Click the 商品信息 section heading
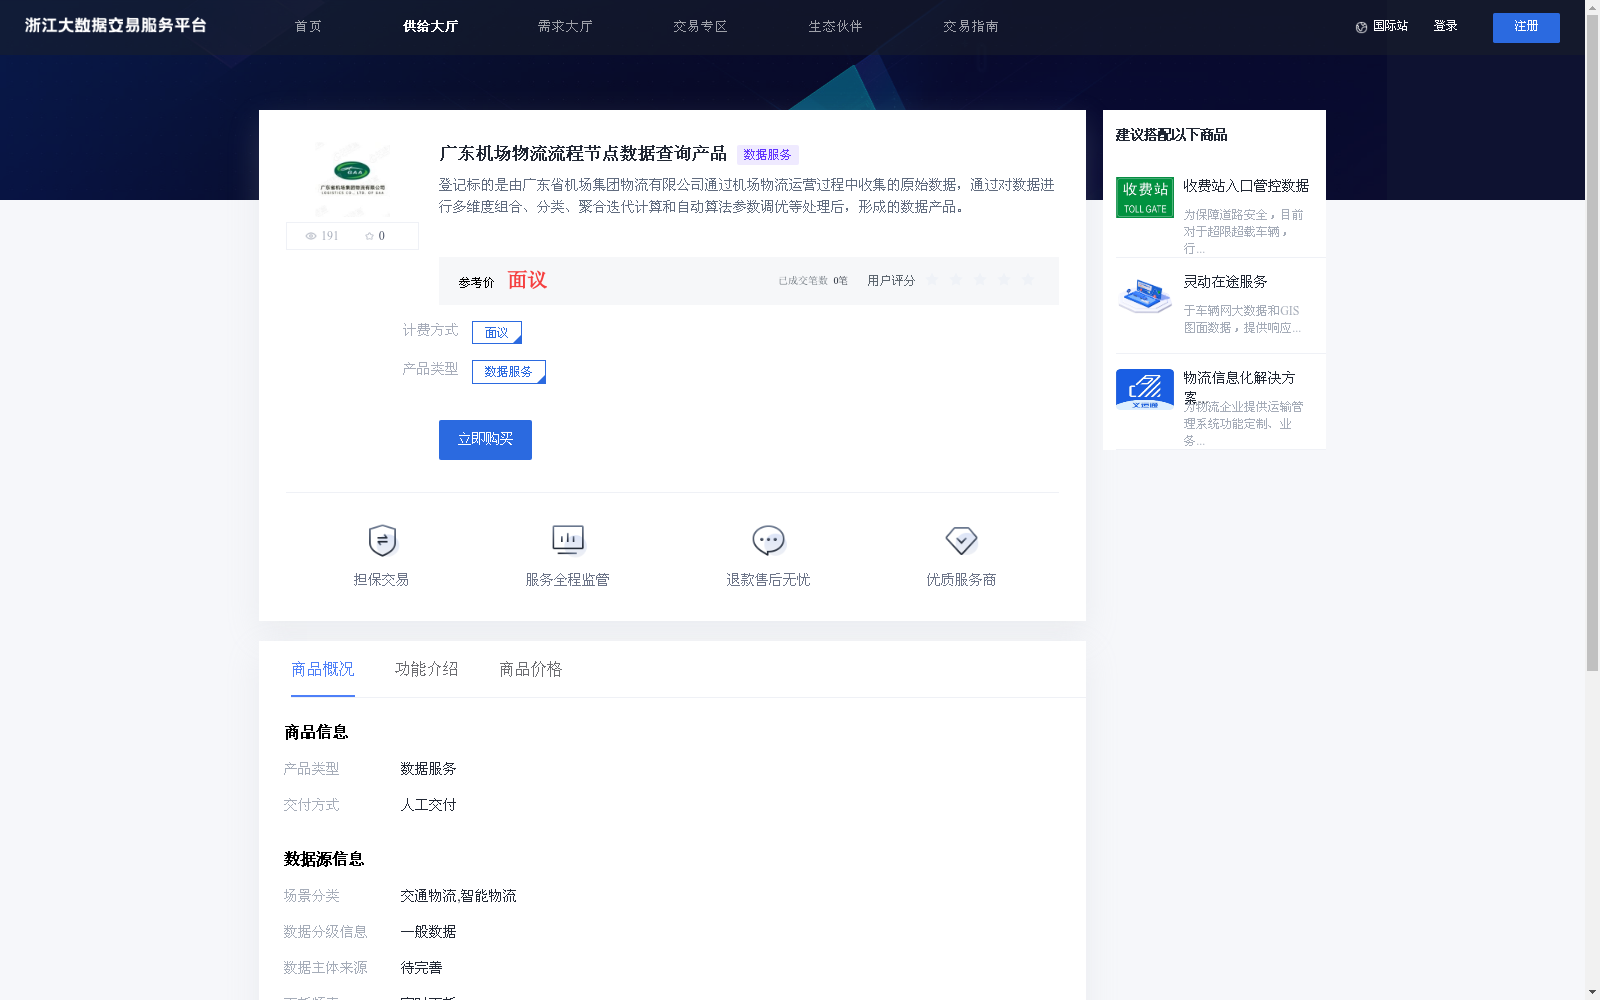Image resolution: width=1600 pixels, height=1000 pixels. point(316,733)
